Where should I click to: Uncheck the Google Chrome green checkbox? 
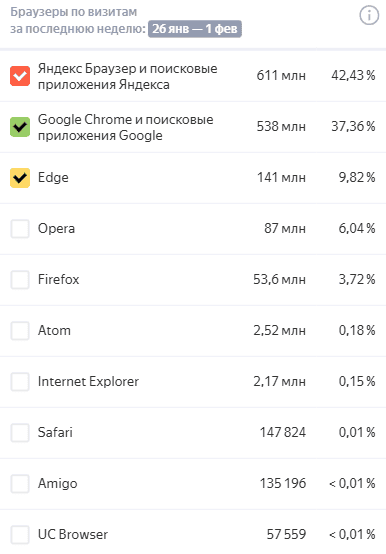pos(20,127)
